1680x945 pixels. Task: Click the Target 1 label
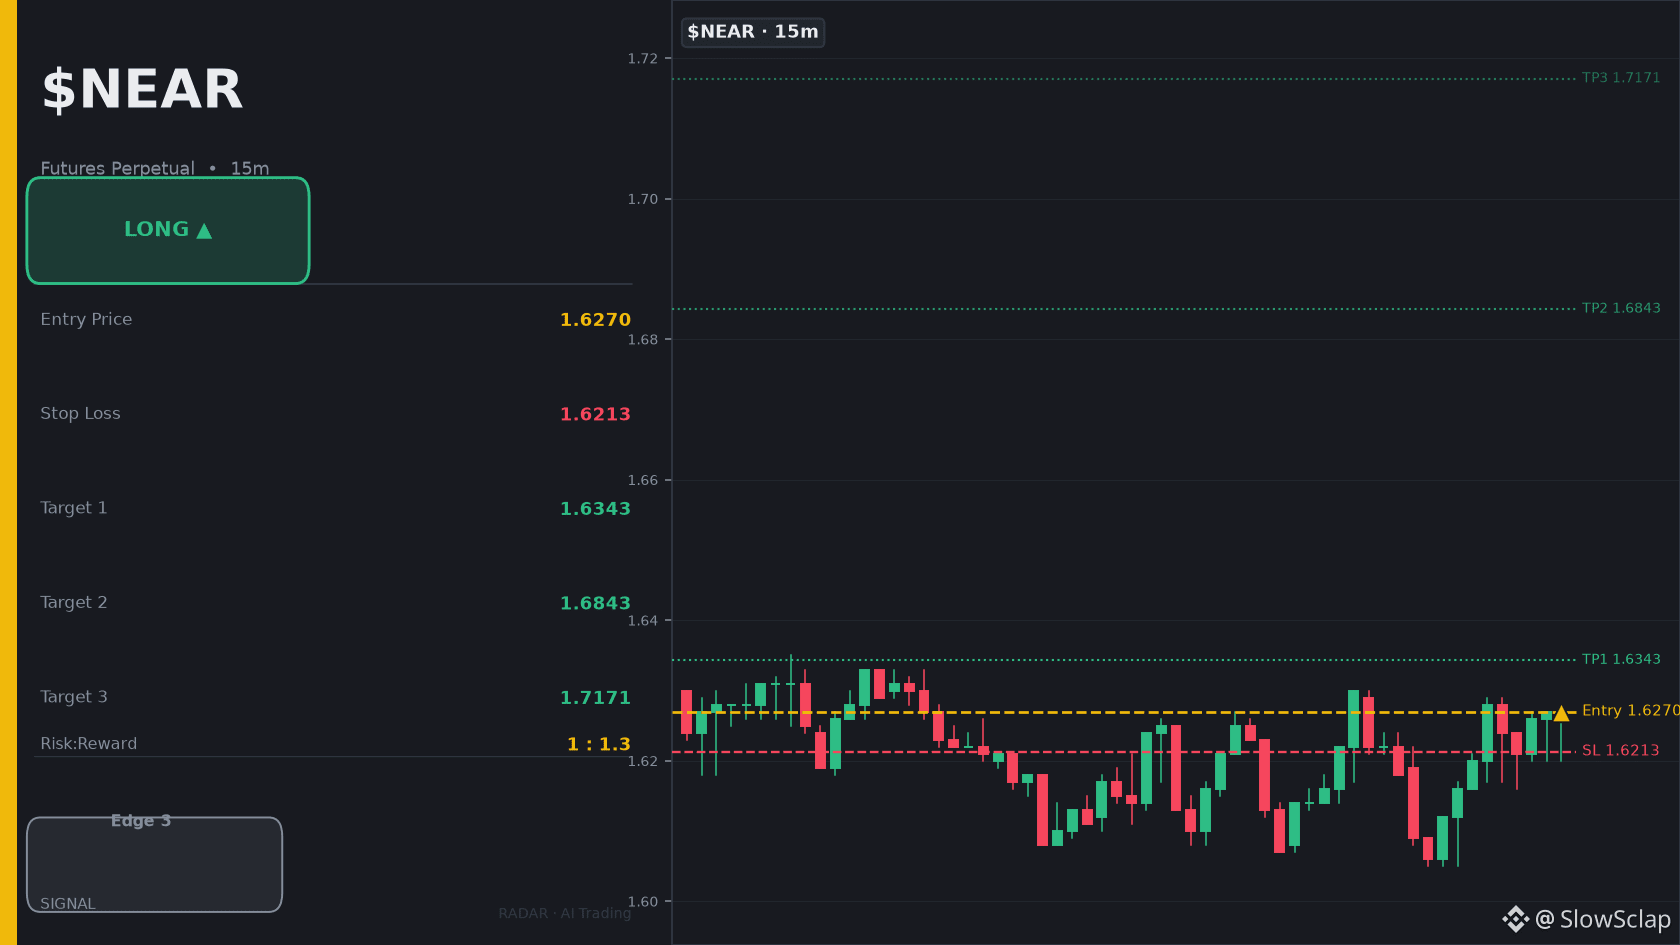point(74,508)
